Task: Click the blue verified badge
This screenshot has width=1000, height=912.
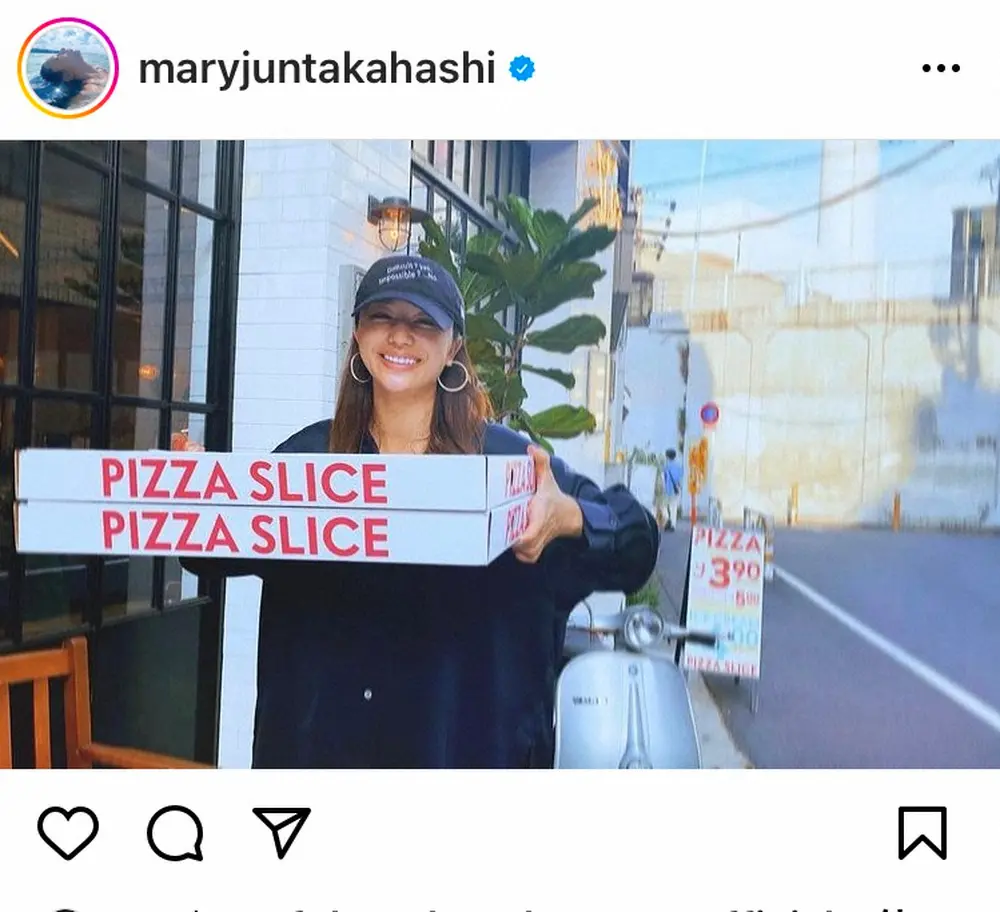Action: point(522,68)
